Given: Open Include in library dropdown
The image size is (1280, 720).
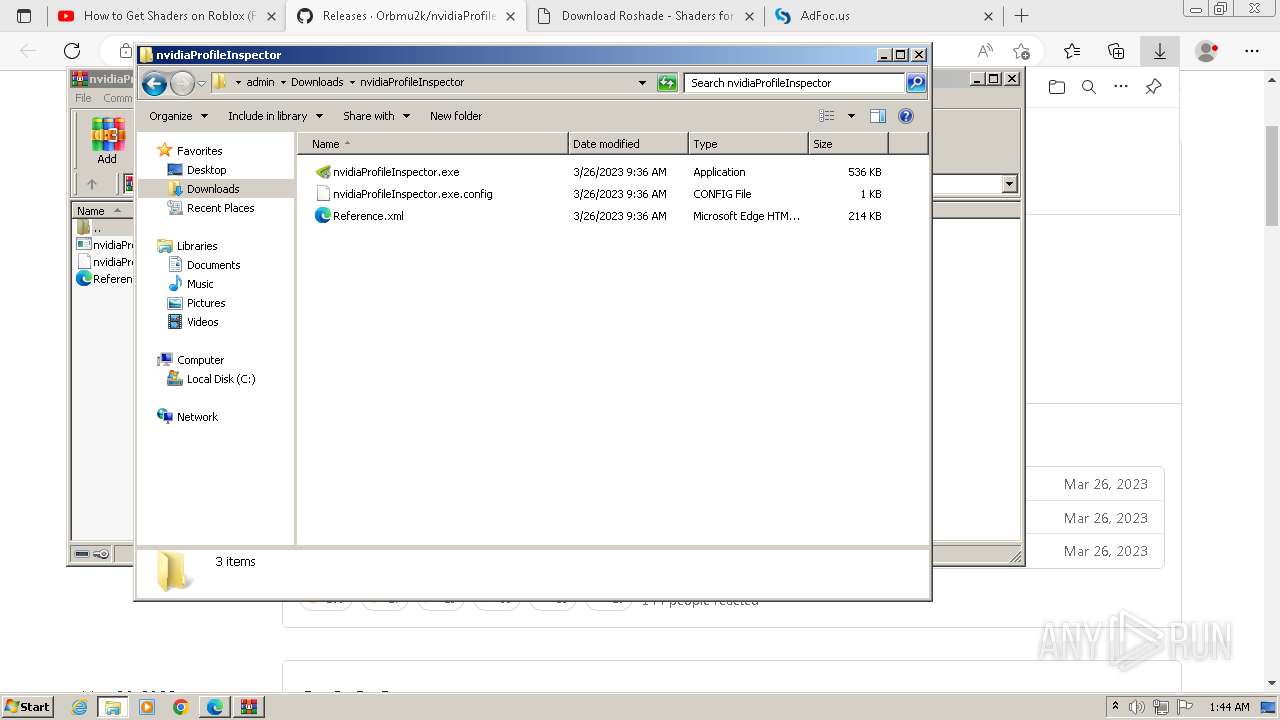Looking at the screenshot, I should [275, 116].
